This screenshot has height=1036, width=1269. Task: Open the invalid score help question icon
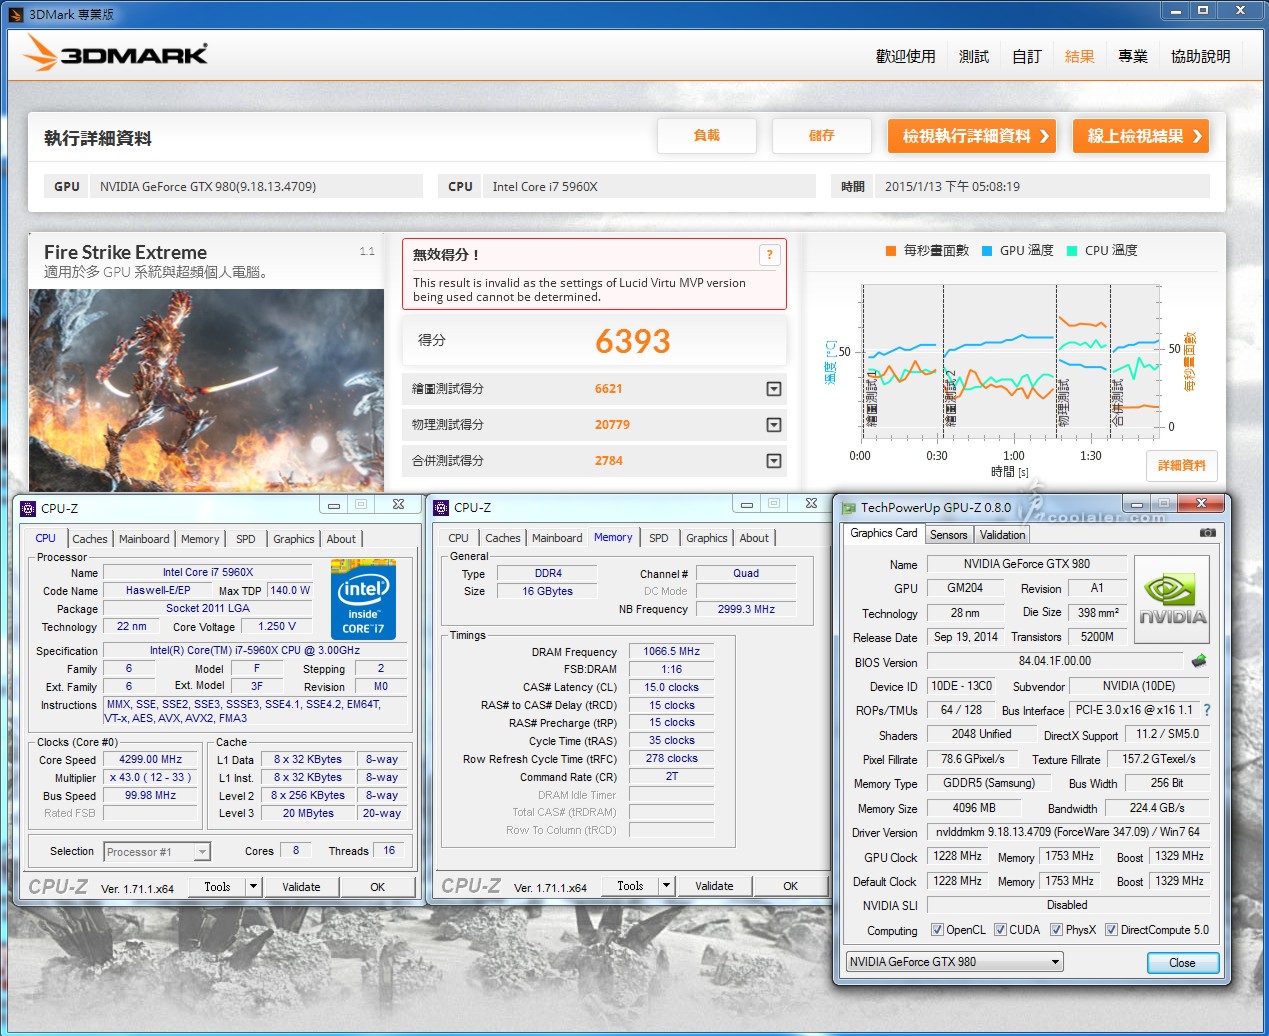tap(769, 255)
